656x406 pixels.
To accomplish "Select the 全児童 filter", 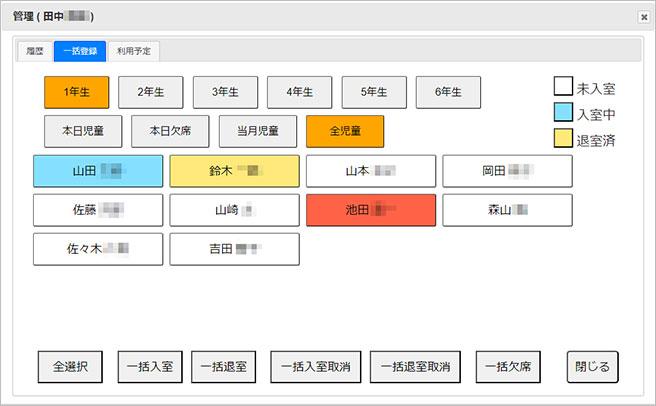I will [344, 131].
